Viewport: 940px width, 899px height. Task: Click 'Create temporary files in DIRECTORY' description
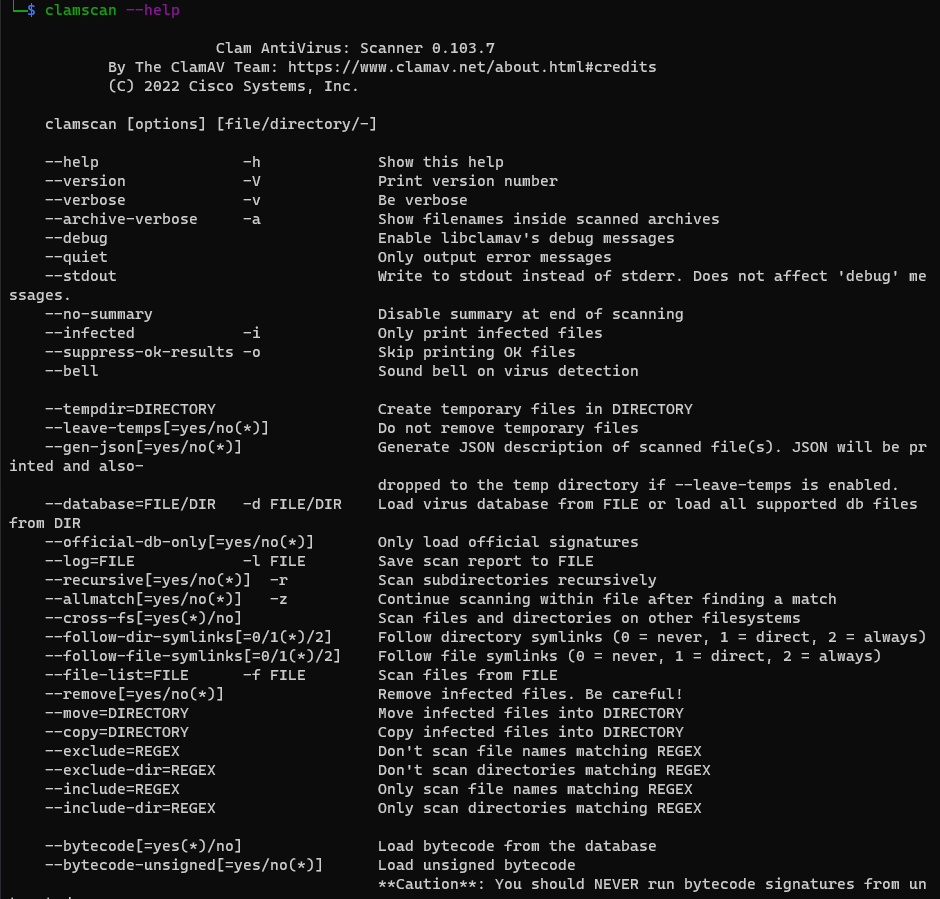pos(535,409)
